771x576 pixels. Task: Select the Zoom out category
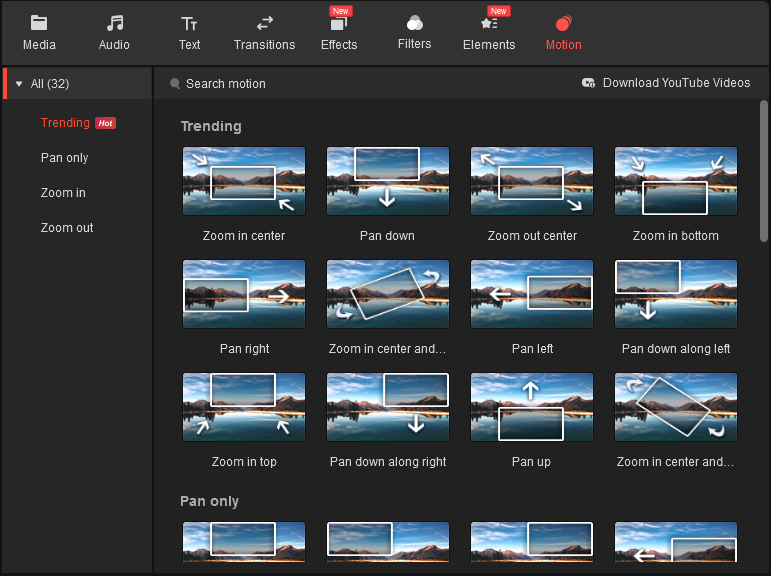67,228
